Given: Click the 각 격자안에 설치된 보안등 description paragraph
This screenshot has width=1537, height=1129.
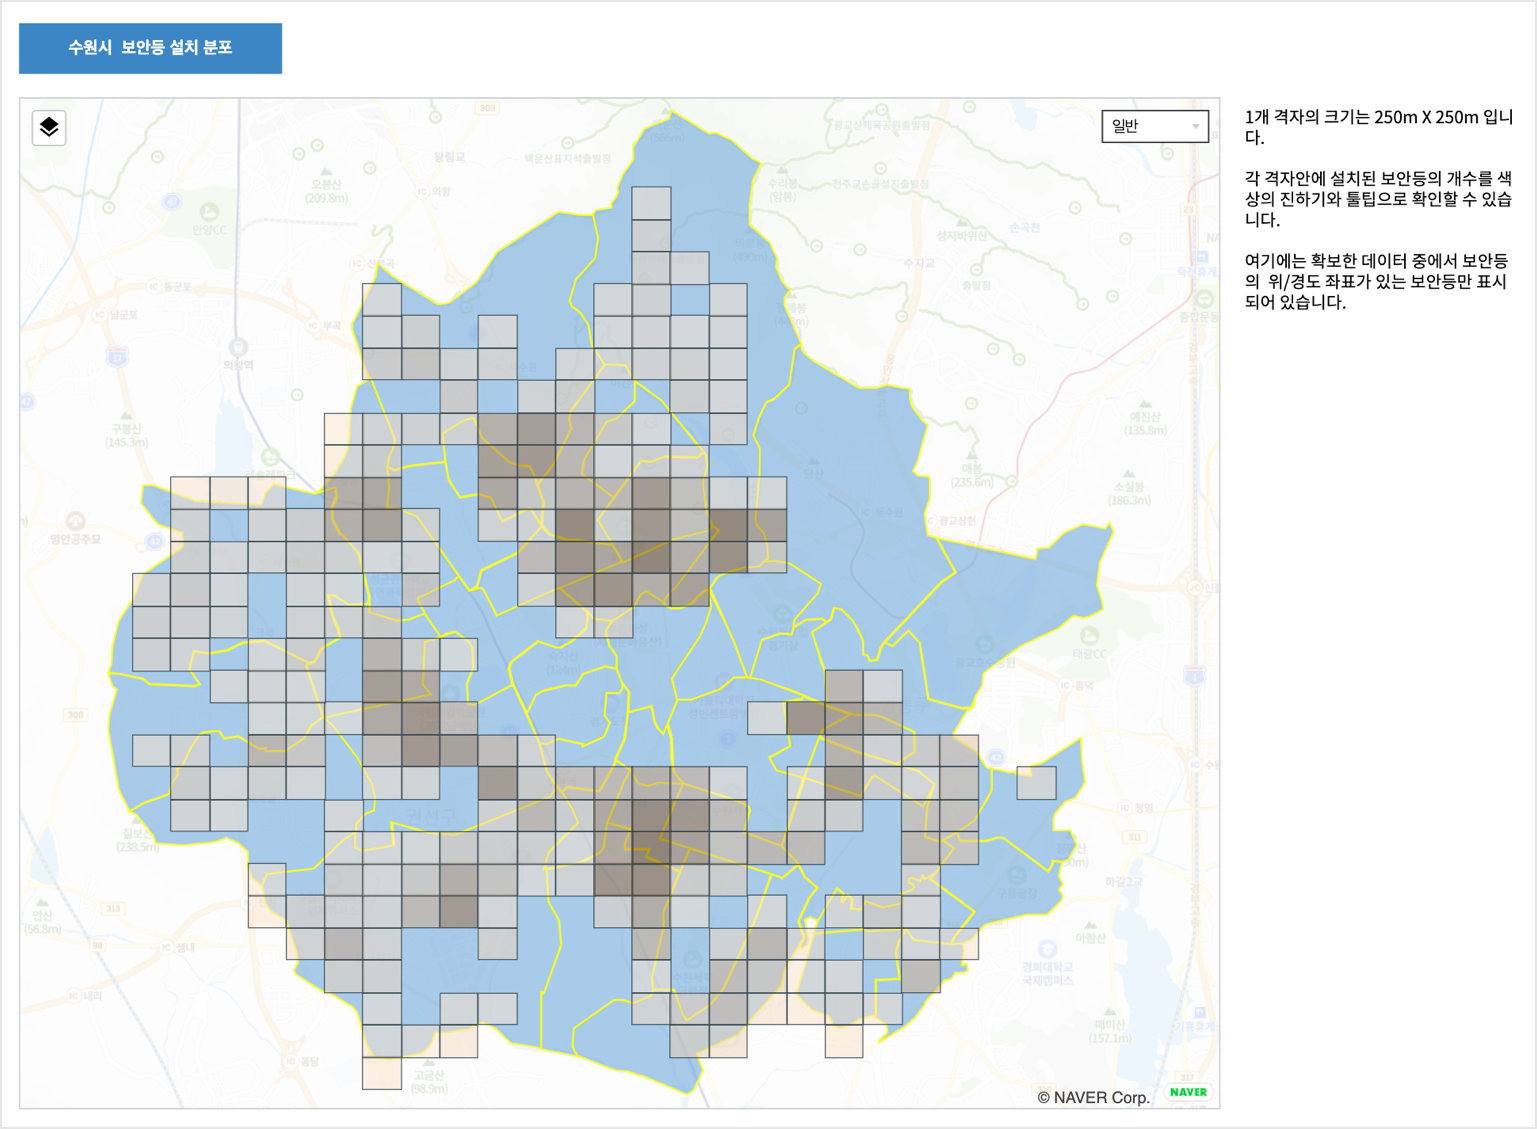Looking at the screenshot, I should pos(1379,199).
